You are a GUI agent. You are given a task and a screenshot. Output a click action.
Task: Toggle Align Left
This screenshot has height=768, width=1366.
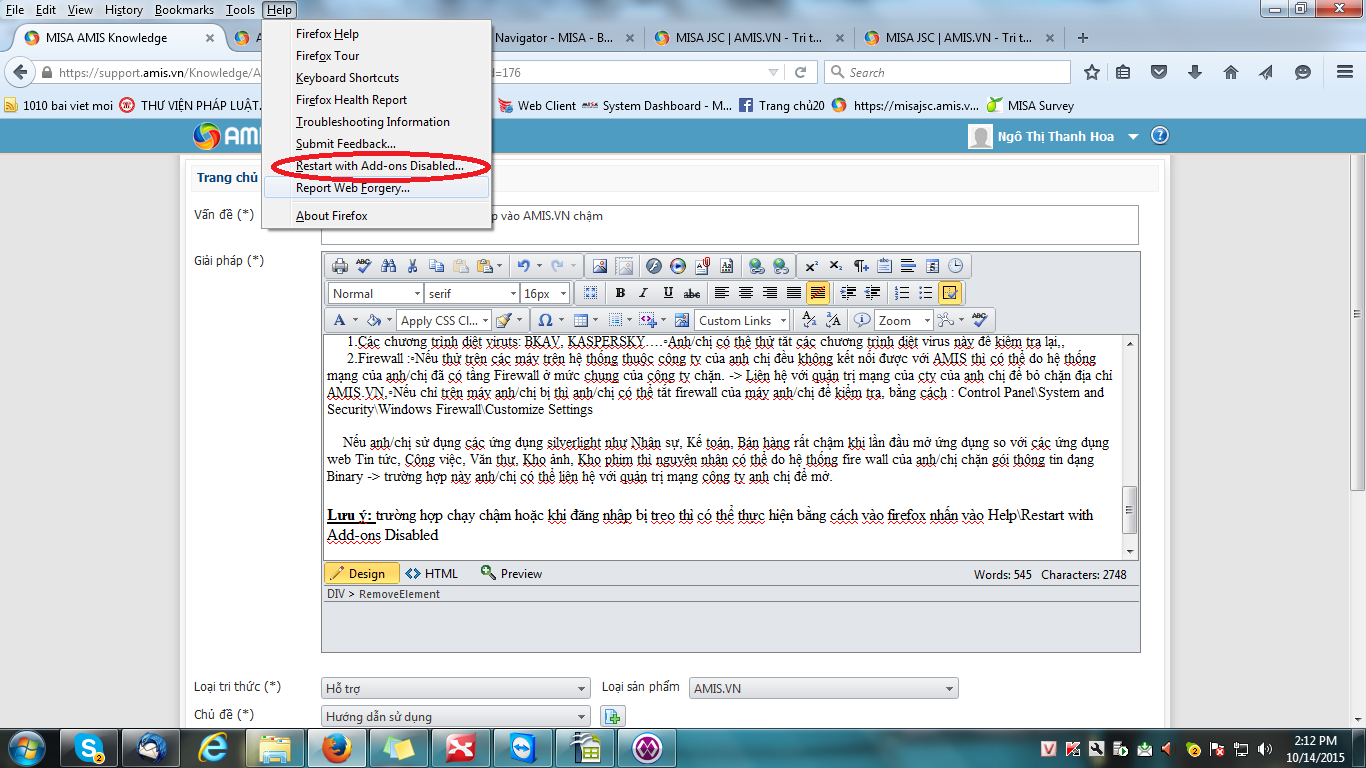coord(721,293)
